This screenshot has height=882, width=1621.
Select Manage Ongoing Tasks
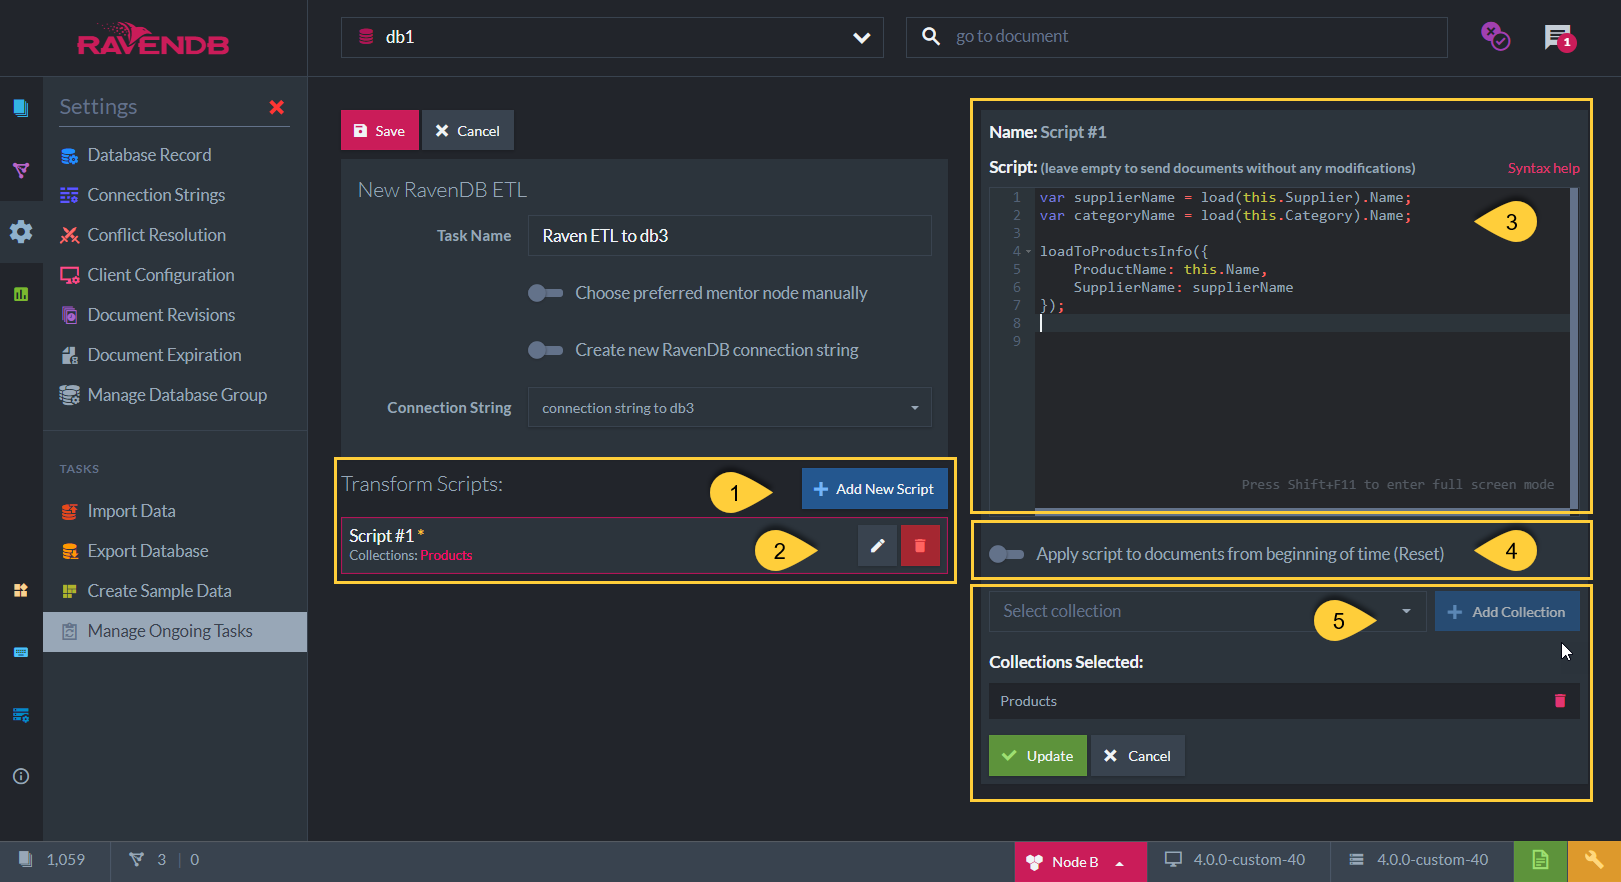[175, 632]
